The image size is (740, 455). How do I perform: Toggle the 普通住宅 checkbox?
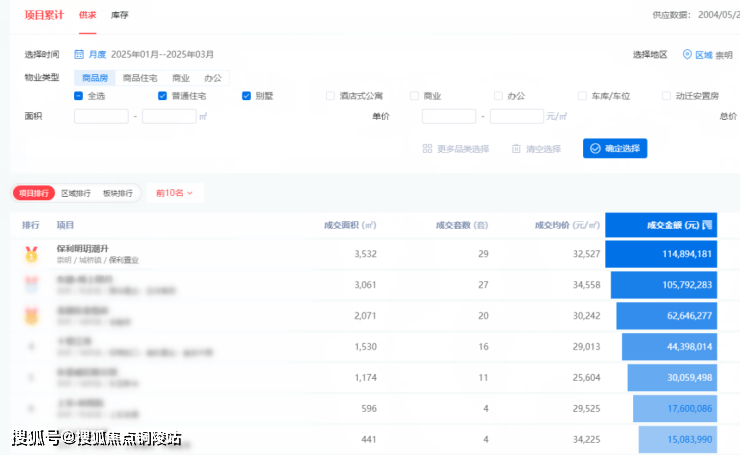pos(163,96)
